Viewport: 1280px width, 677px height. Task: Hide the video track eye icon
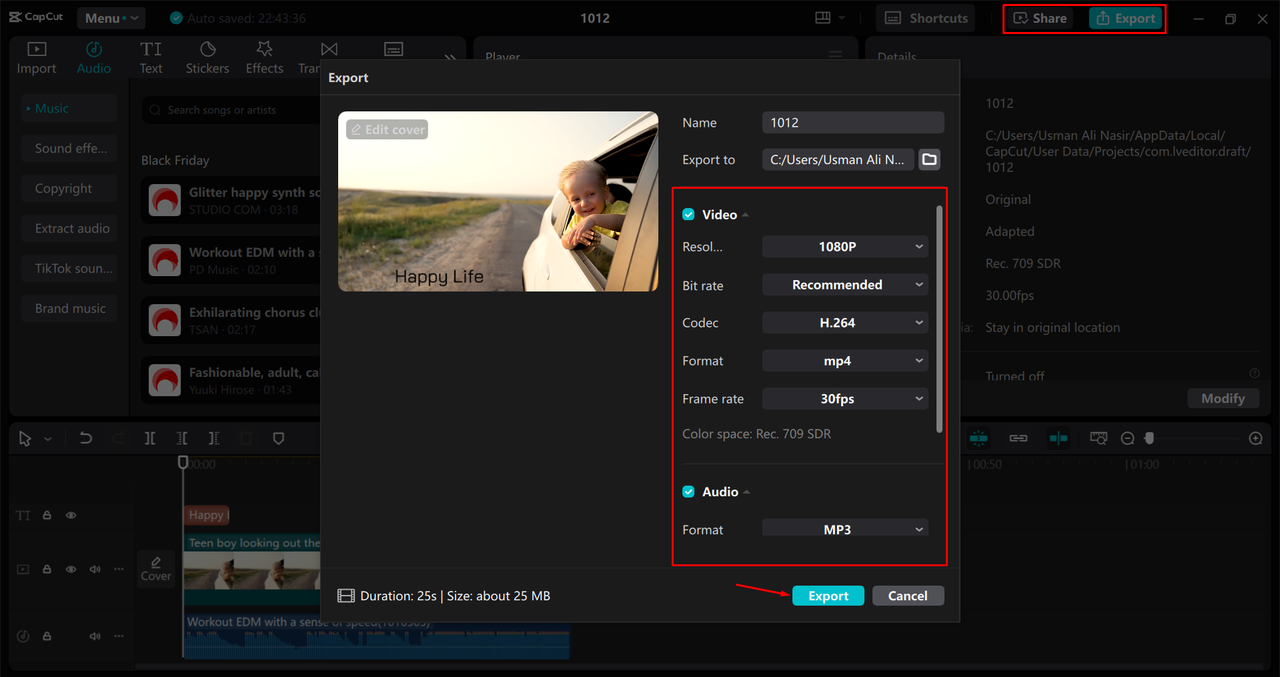click(x=71, y=569)
